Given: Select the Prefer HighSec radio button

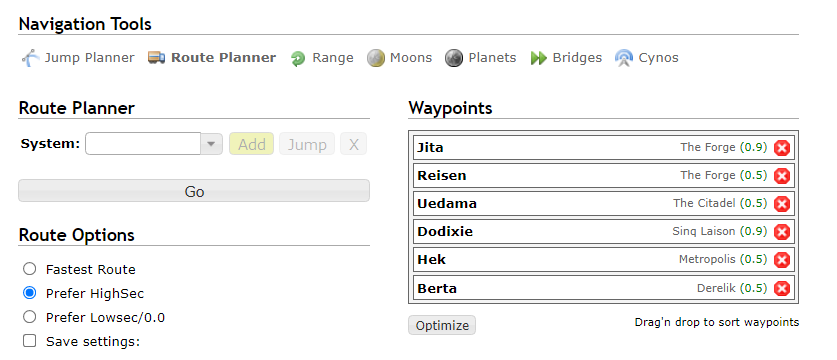Looking at the screenshot, I should click(29, 293).
